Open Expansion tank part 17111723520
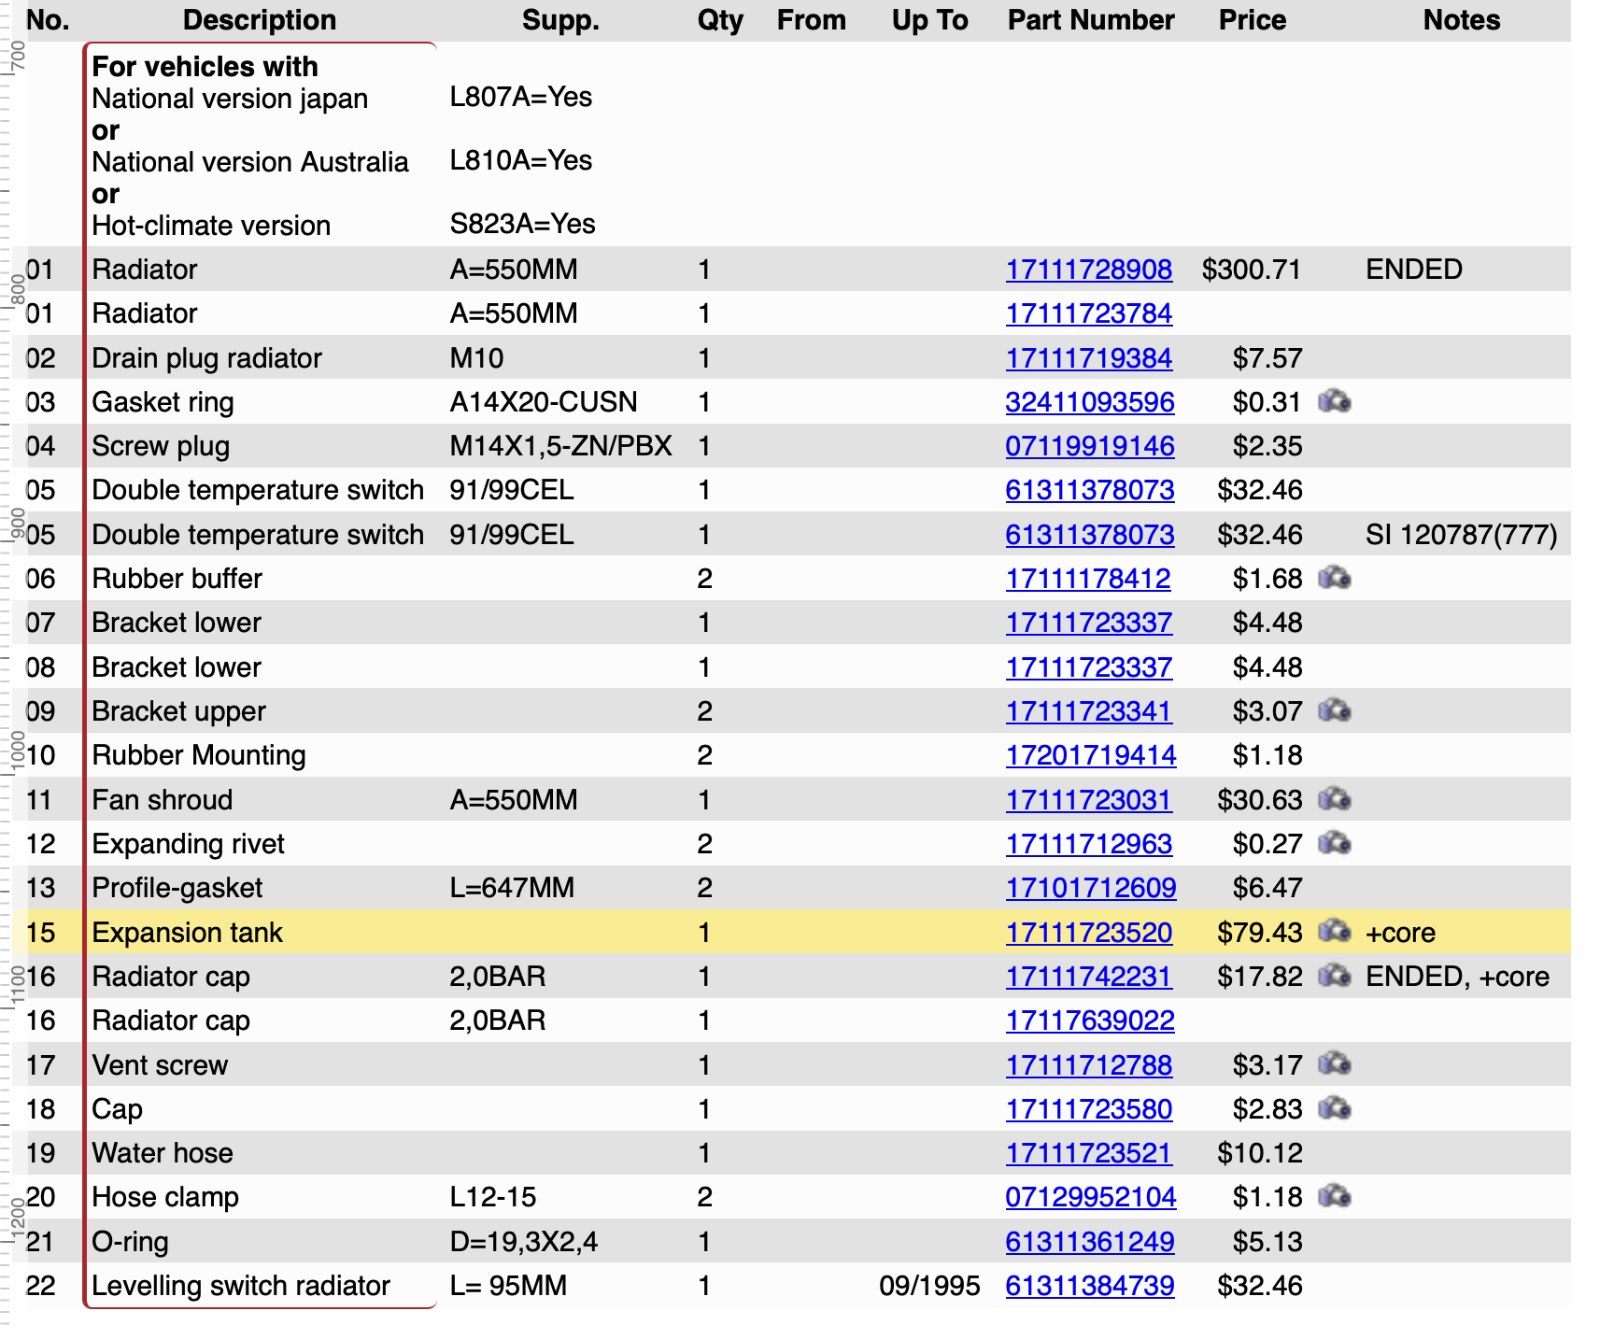 point(1088,933)
